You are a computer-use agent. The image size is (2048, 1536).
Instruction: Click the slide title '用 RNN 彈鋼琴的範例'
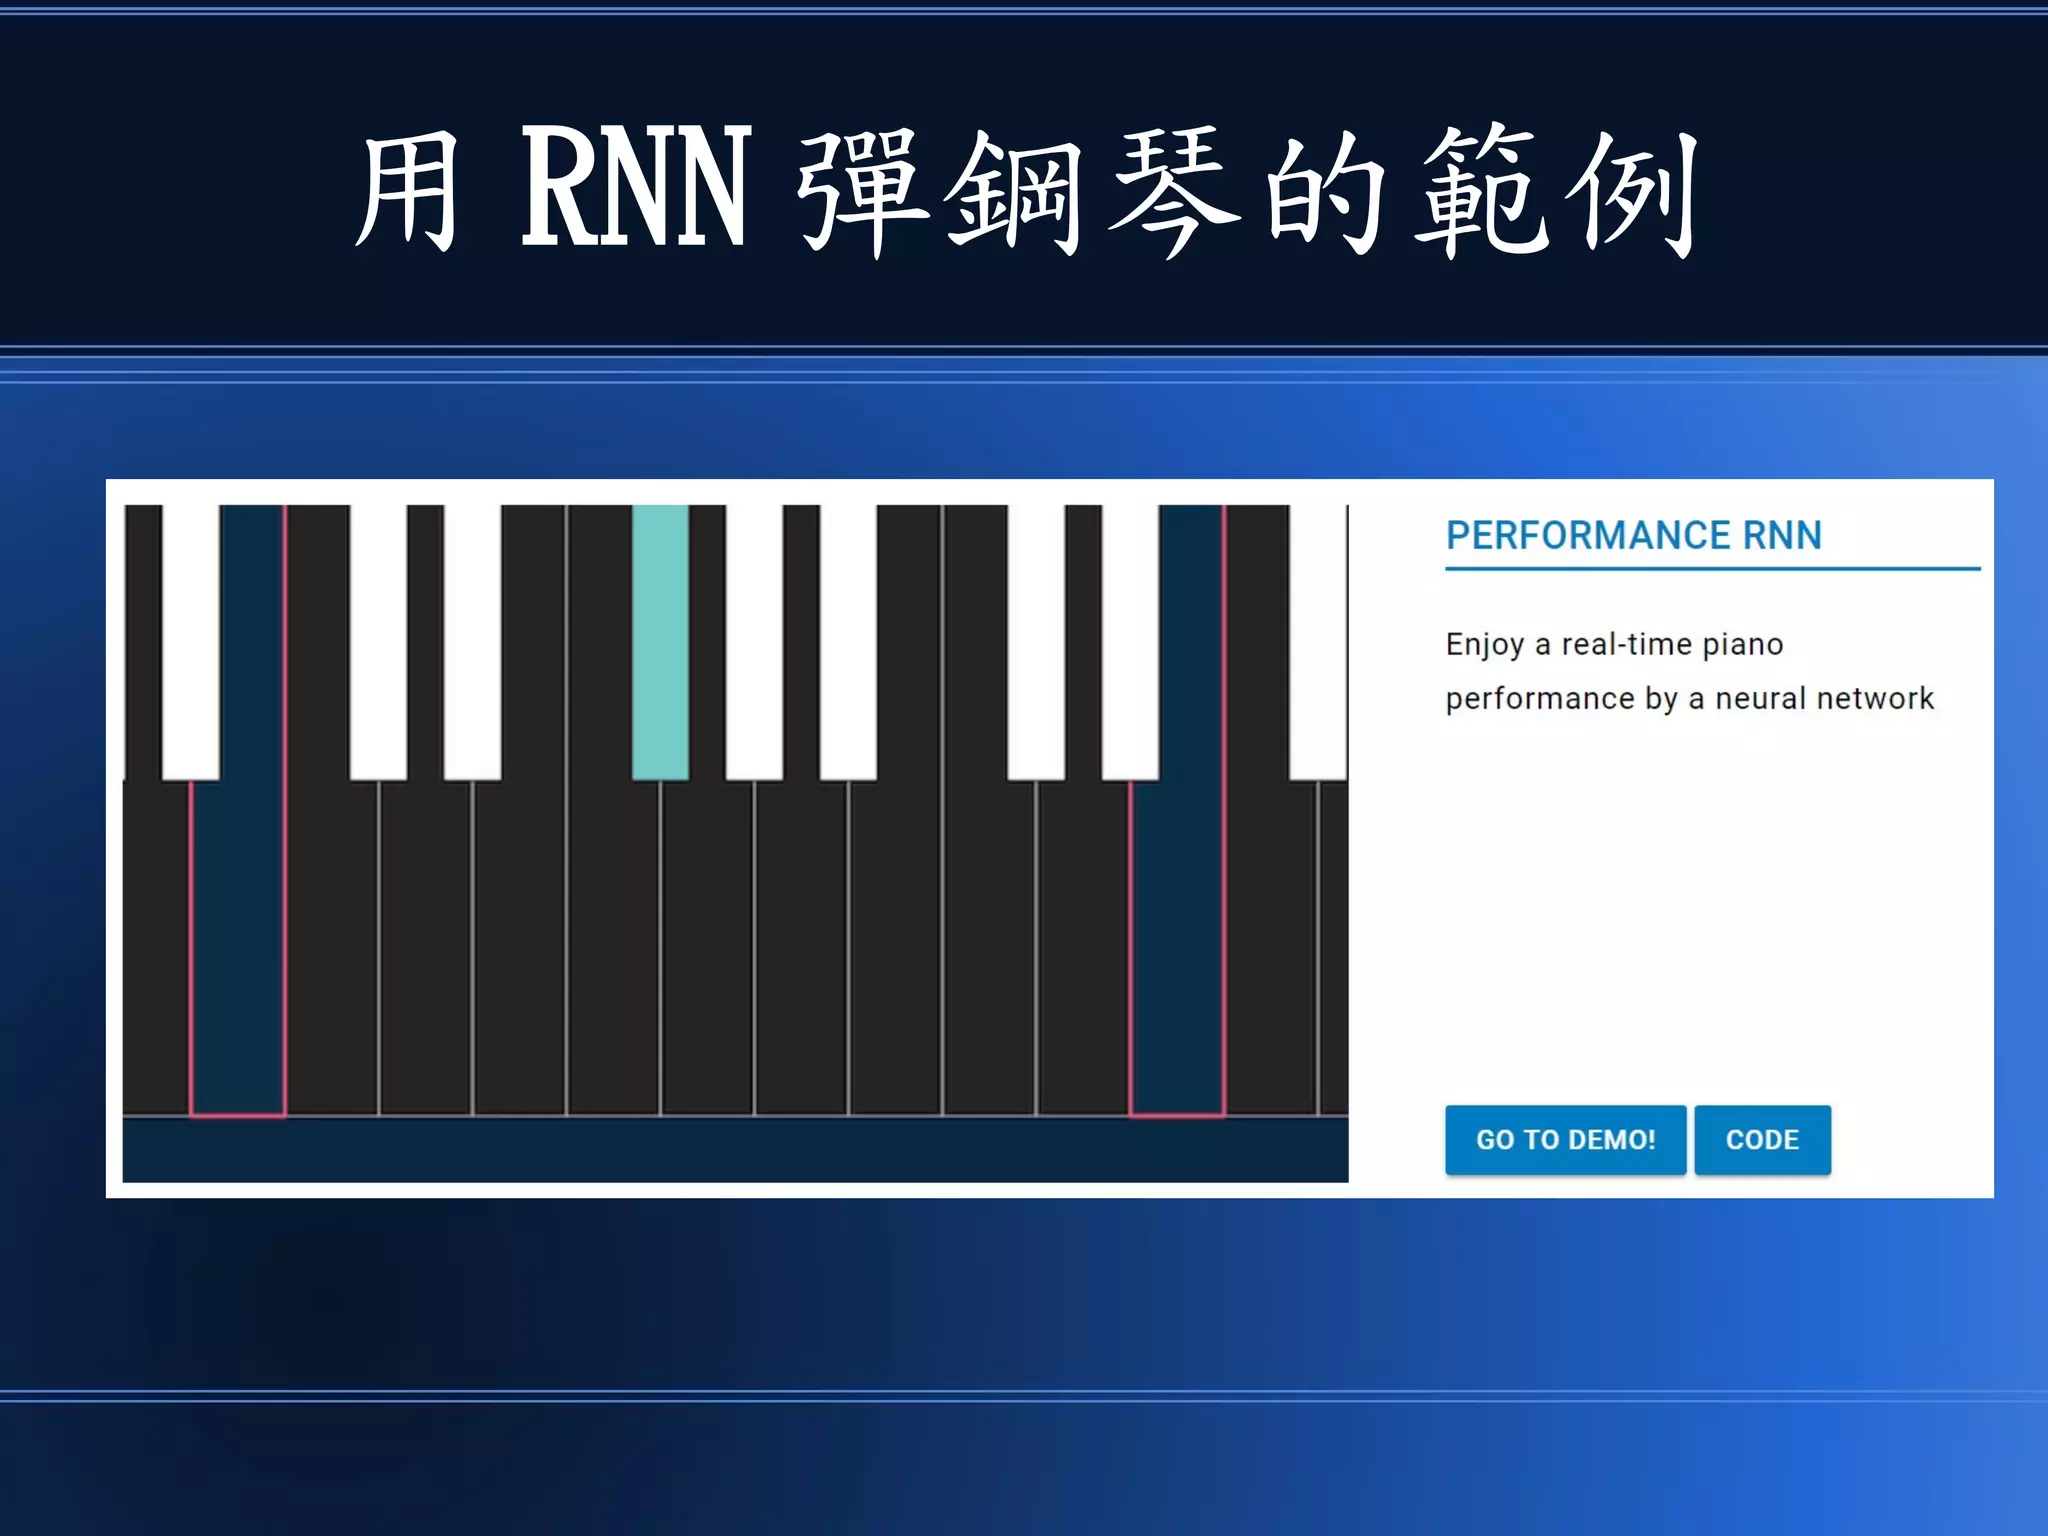[x=1026, y=190]
